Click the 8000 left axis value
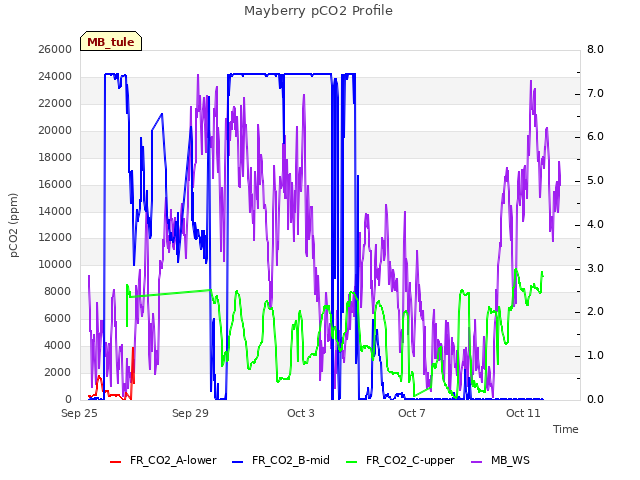Viewport: 640px width, 480px height. (58, 291)
